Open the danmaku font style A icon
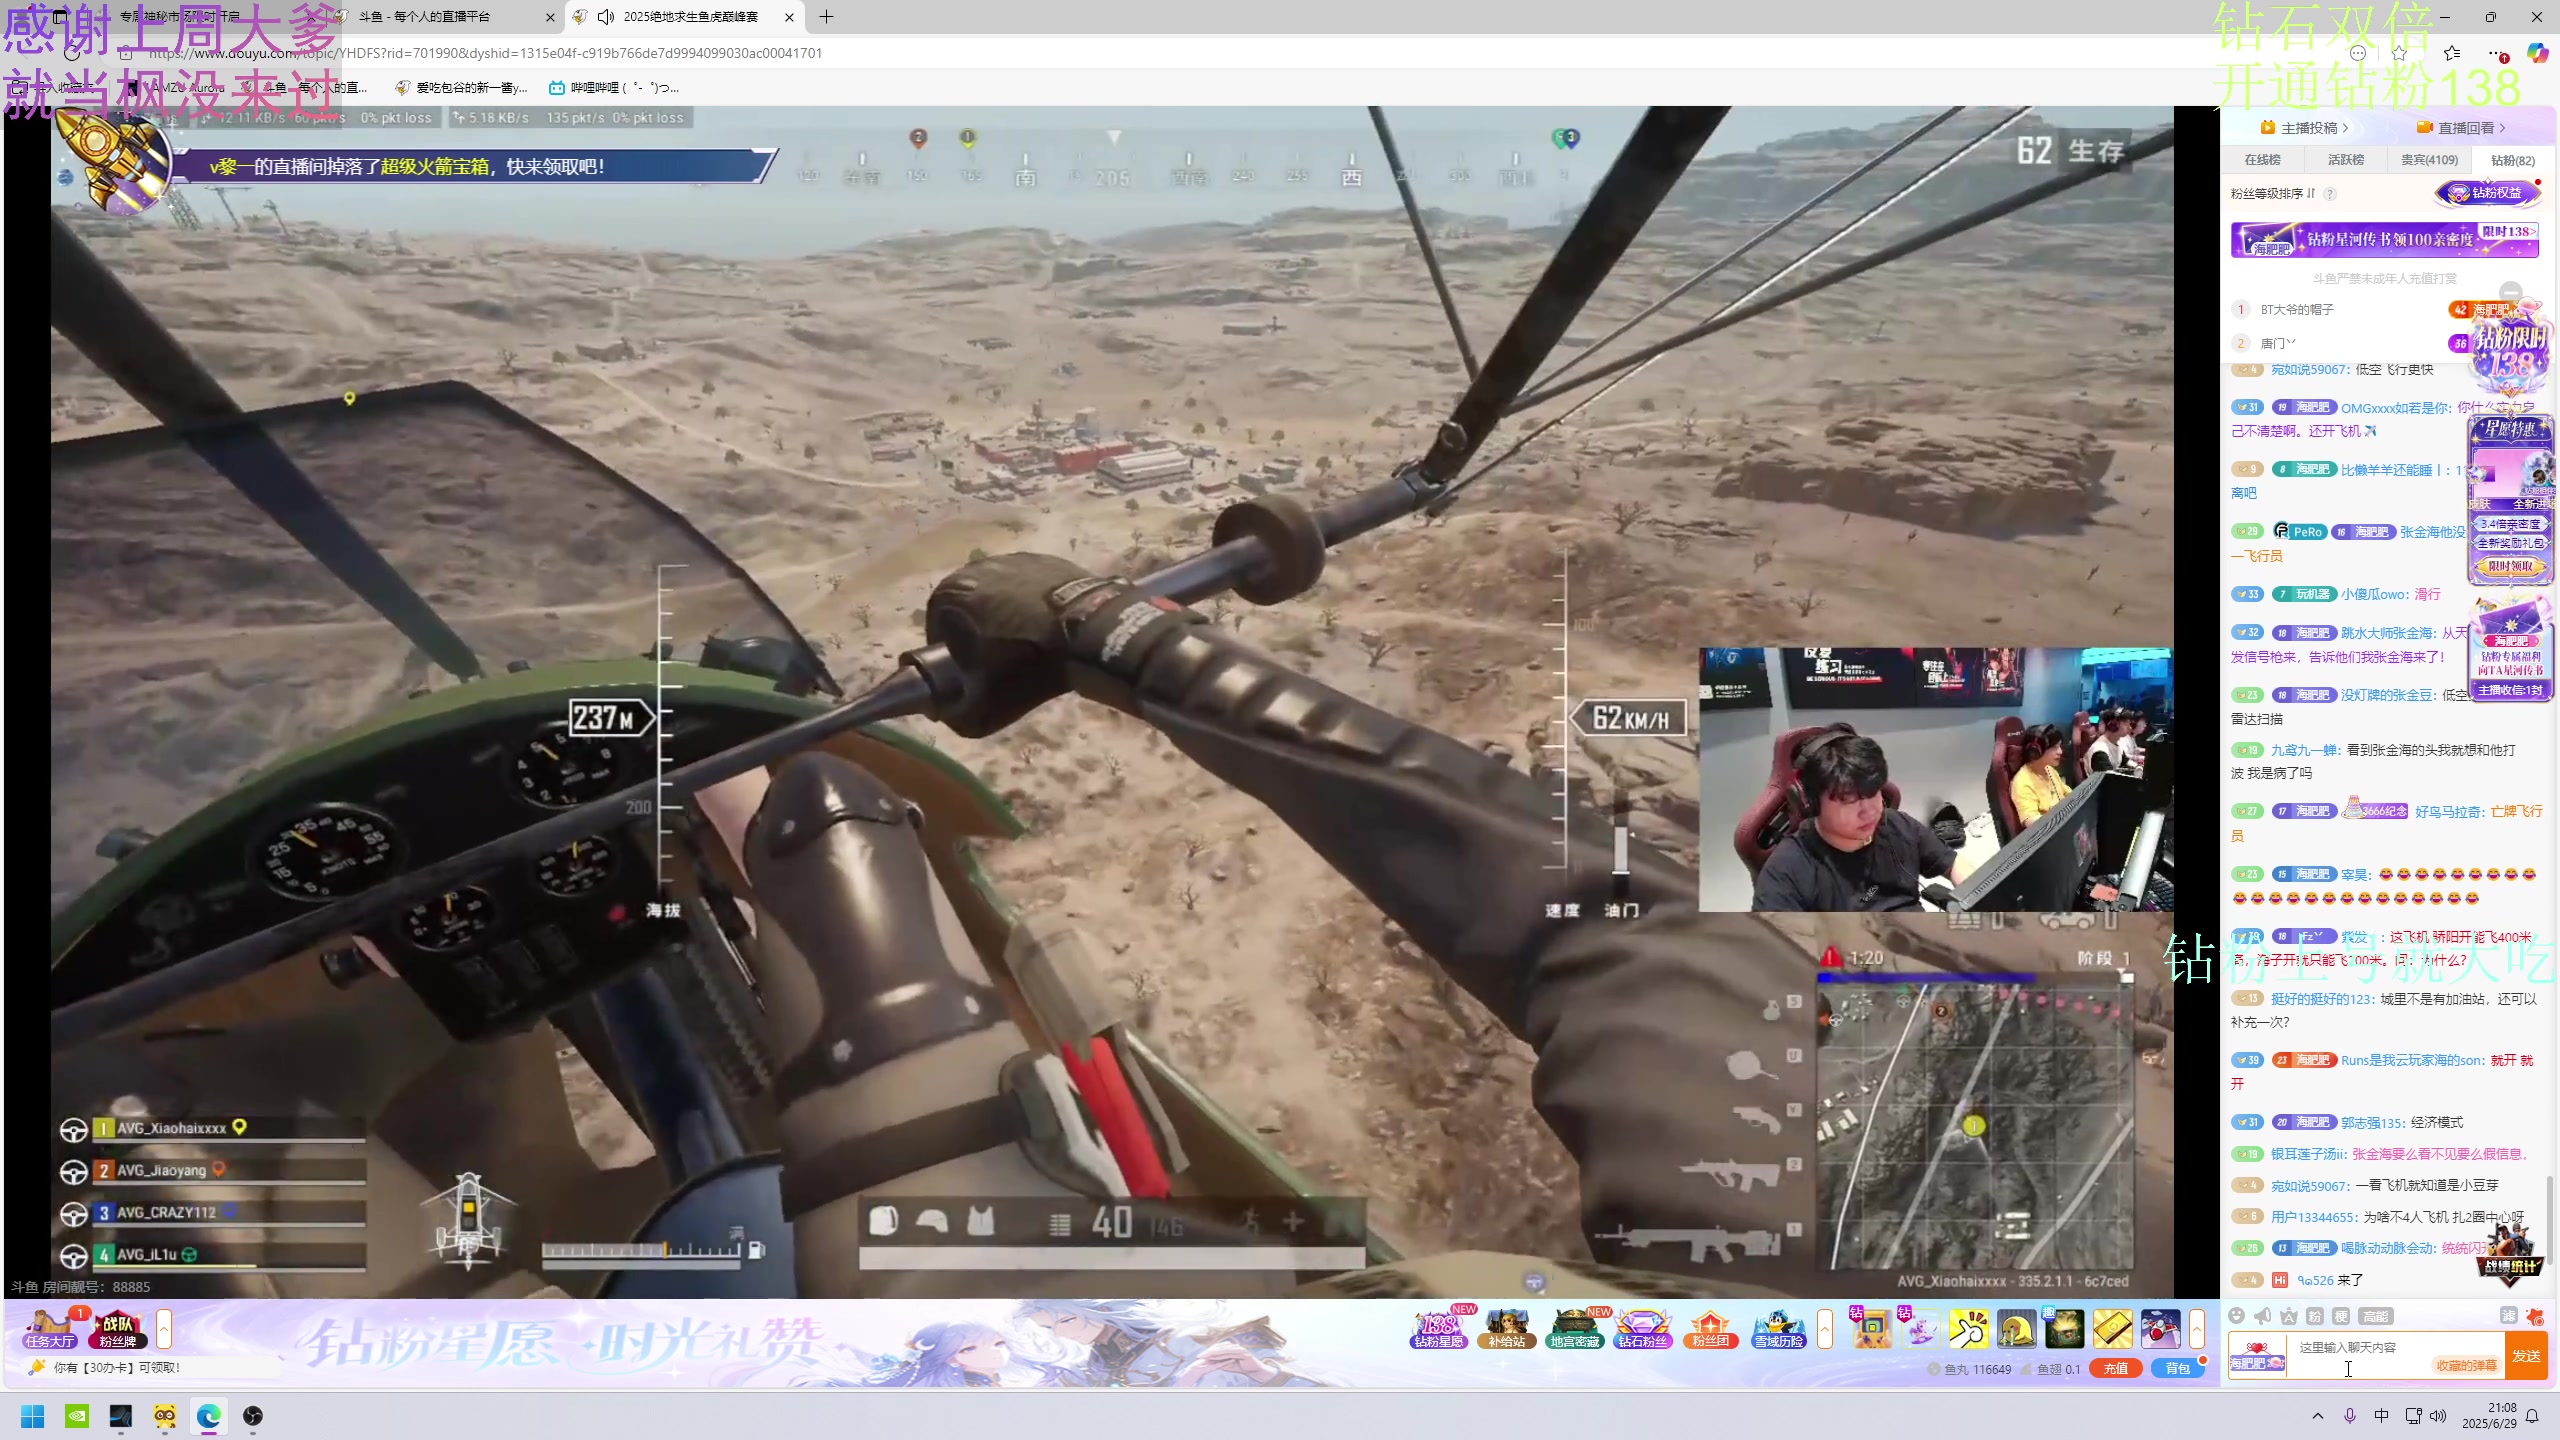Screen dimensions: 2560x1440 pos(2289,1316)
